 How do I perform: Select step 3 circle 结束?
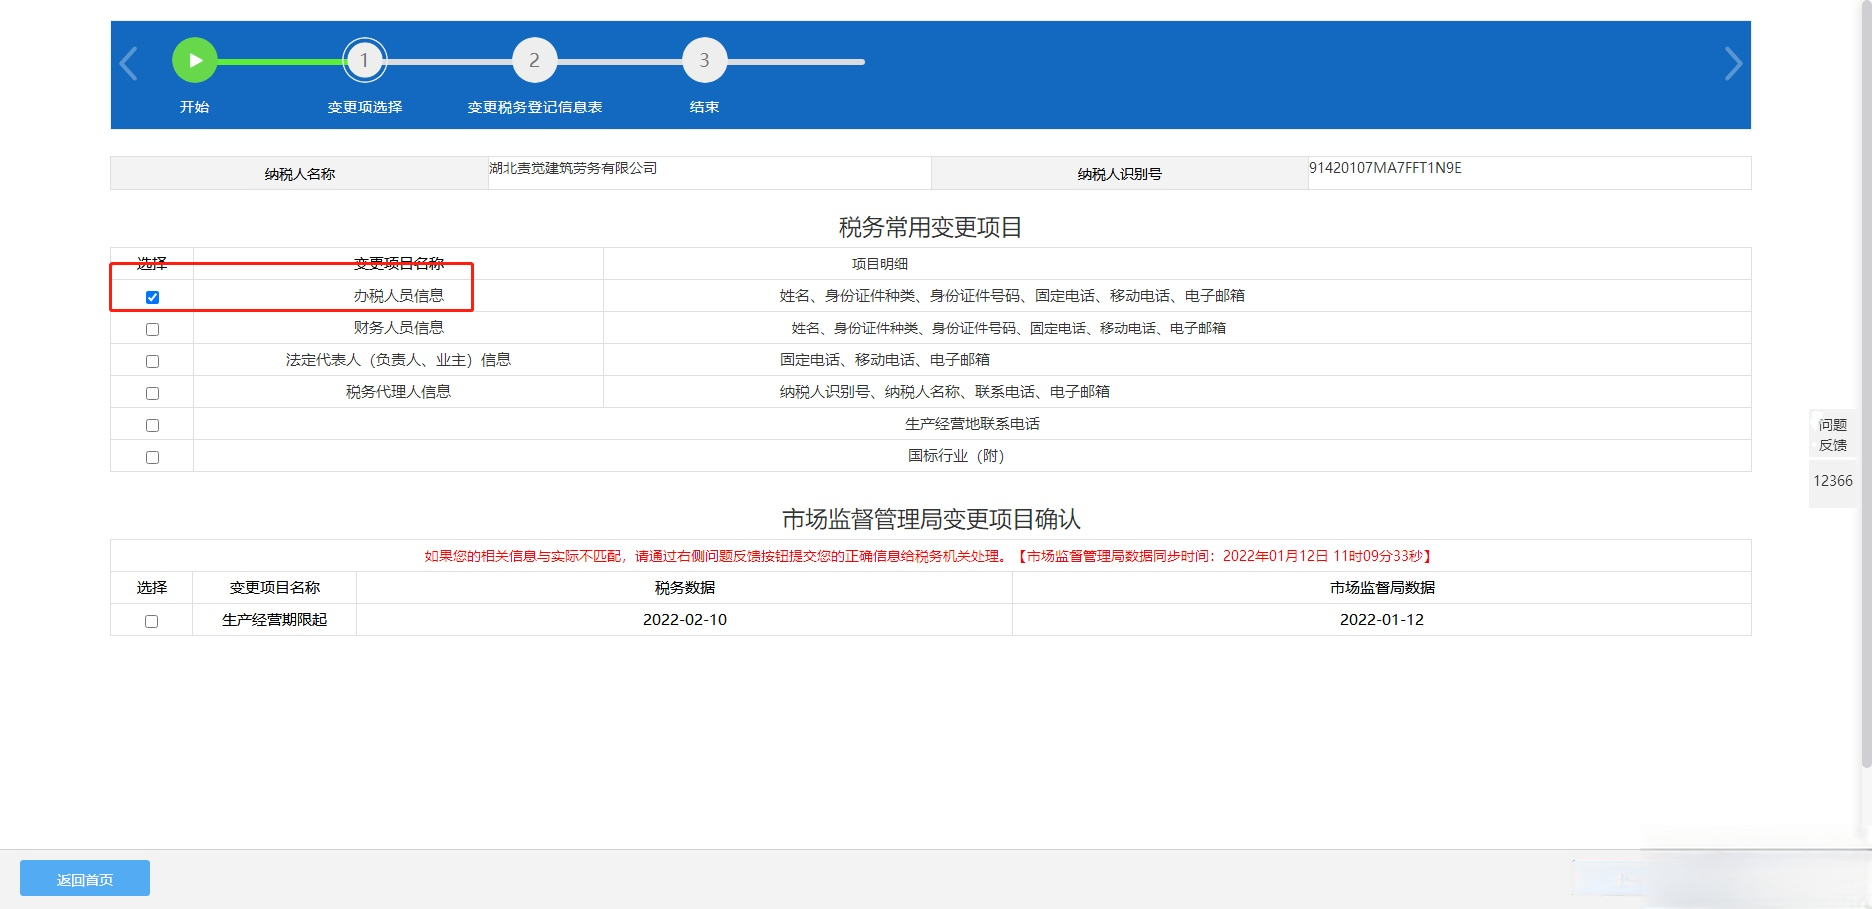pyautogui.click(x=704, y=61)
